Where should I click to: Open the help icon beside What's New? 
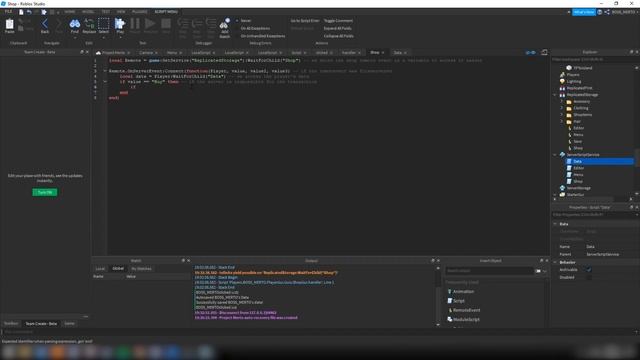click(600, 12)
